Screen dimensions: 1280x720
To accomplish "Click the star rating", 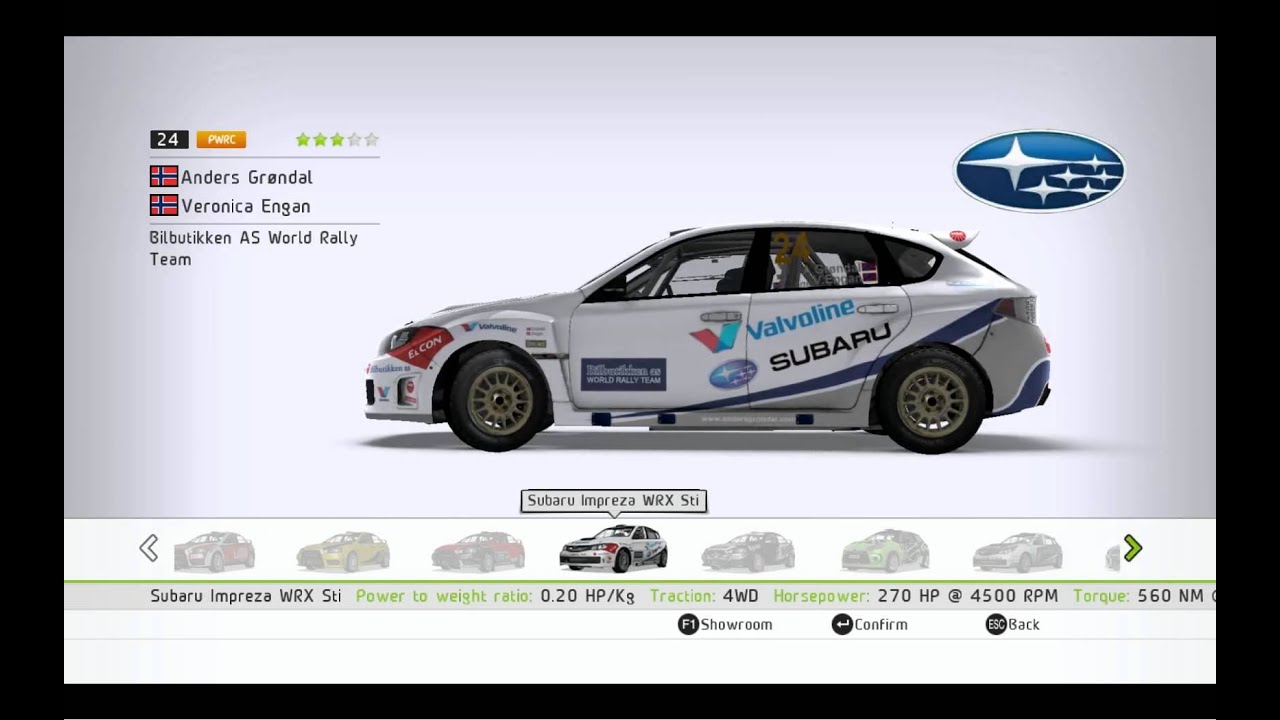I will (337, 140).
